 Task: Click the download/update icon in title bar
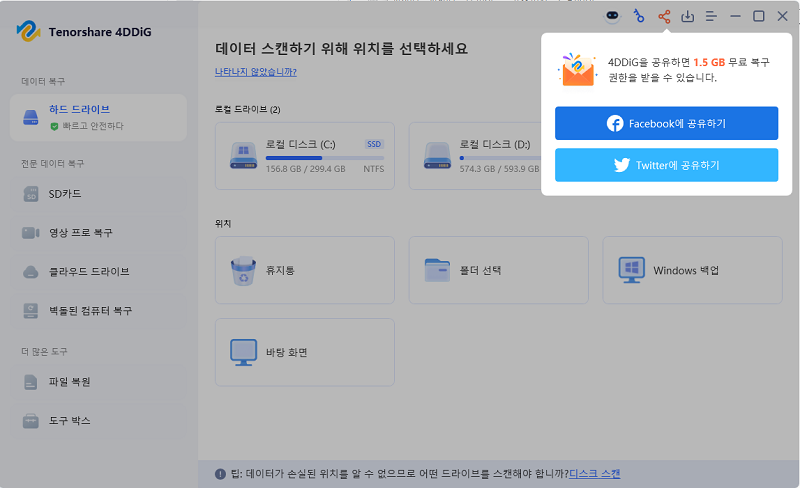pos(688,17)
